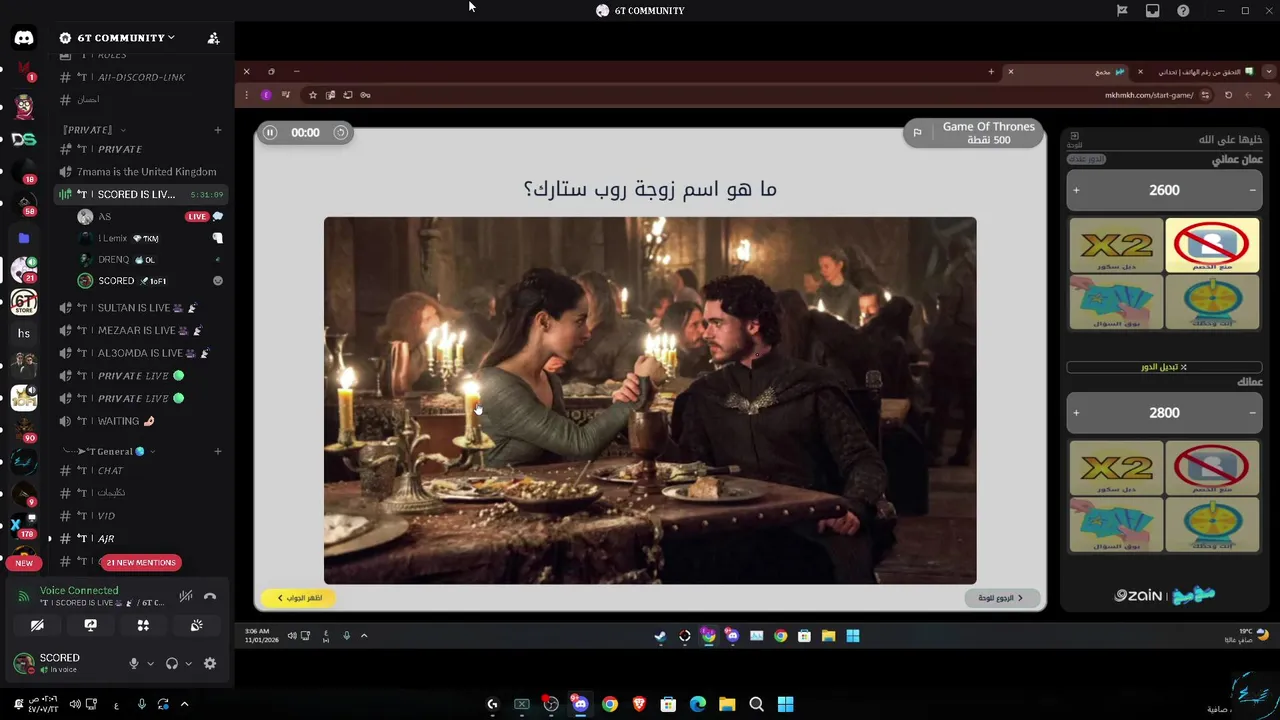Click the switch turn bar between teams

(x=1164, y=367)
